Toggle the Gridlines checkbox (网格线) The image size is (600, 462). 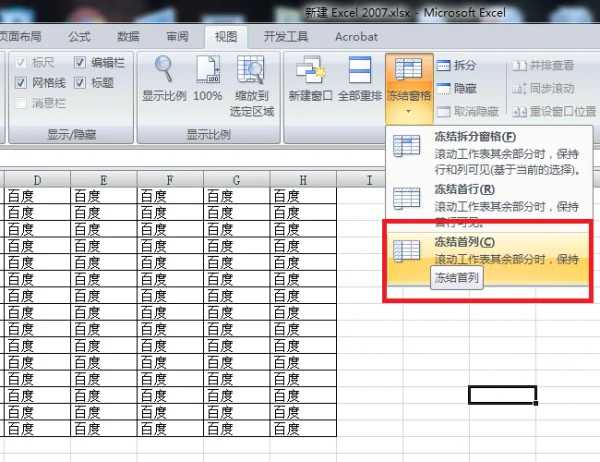point(21,82)
